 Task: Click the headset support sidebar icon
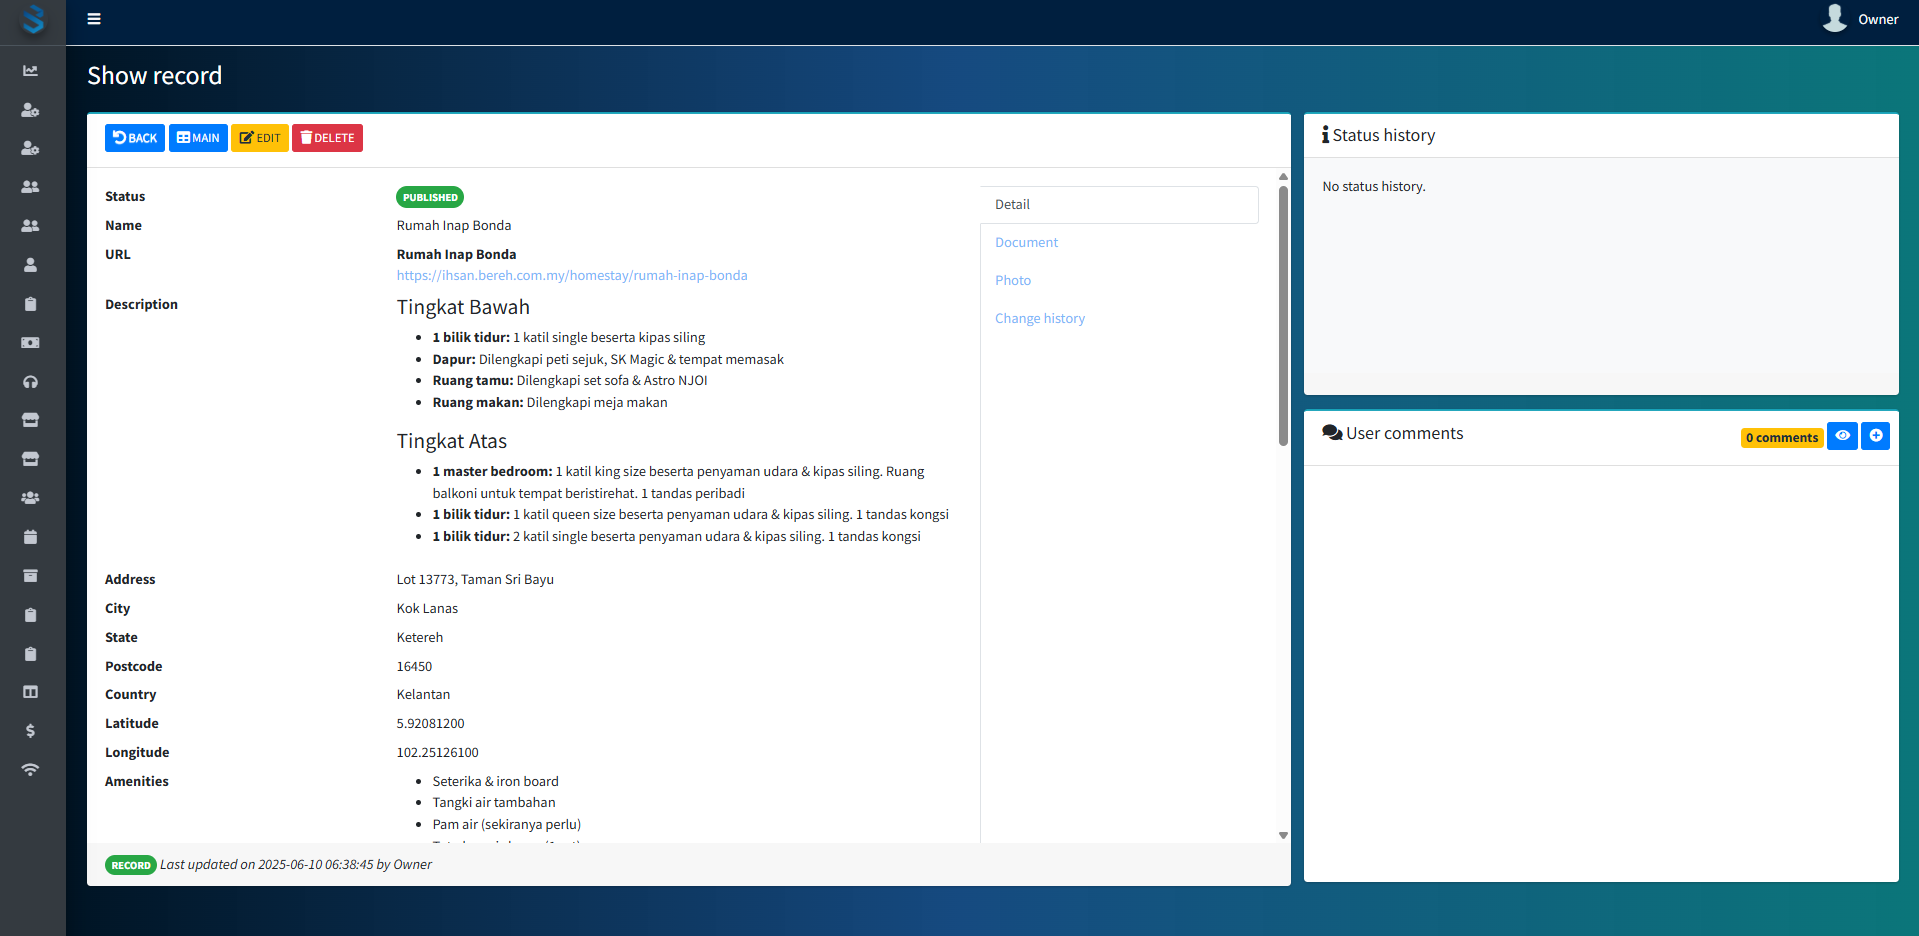pyautogui.click(x=30, y=382)
